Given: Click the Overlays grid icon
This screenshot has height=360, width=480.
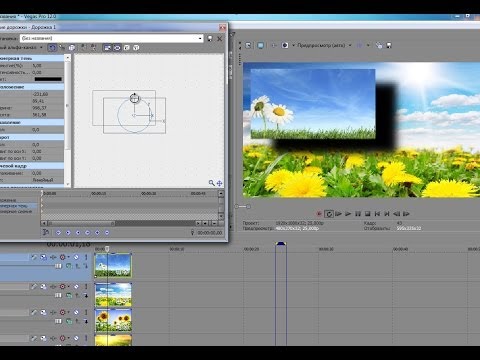Looking at the screenshot, I should (360, 45).
